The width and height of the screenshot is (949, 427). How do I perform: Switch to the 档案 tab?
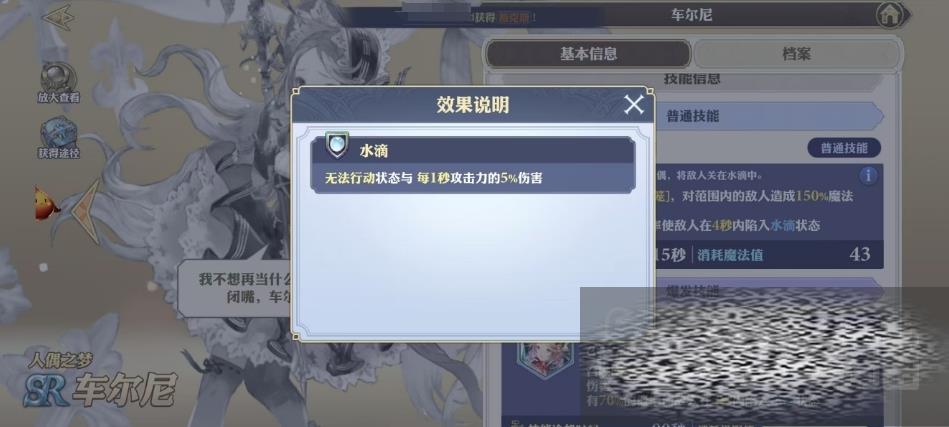796,54
